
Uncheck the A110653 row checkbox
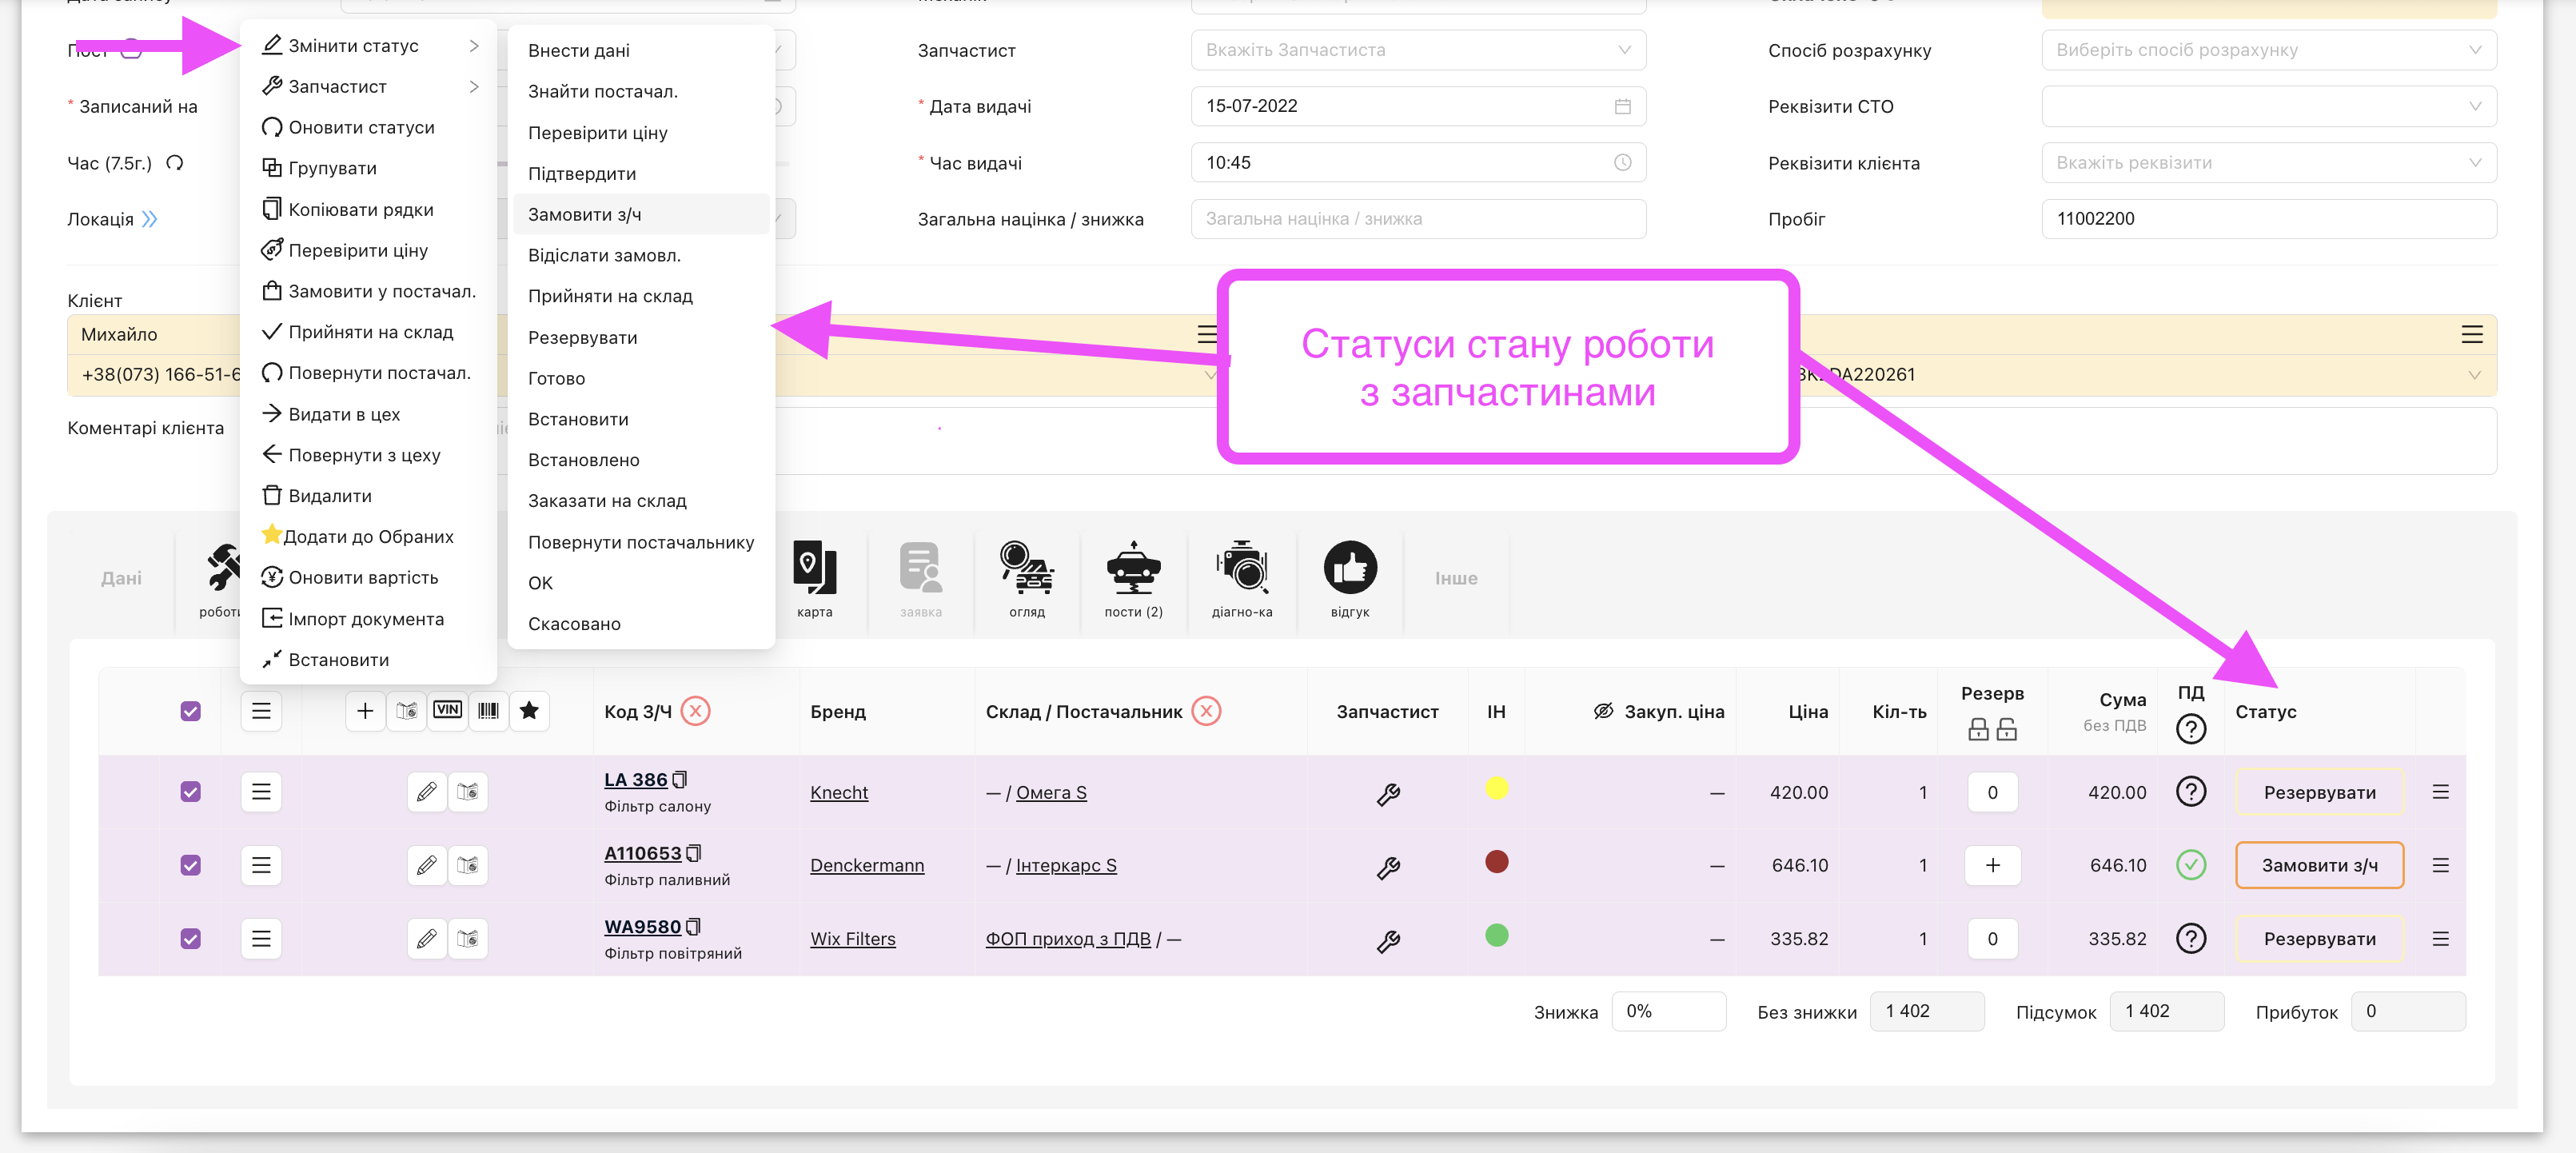(x=190, y=865)
